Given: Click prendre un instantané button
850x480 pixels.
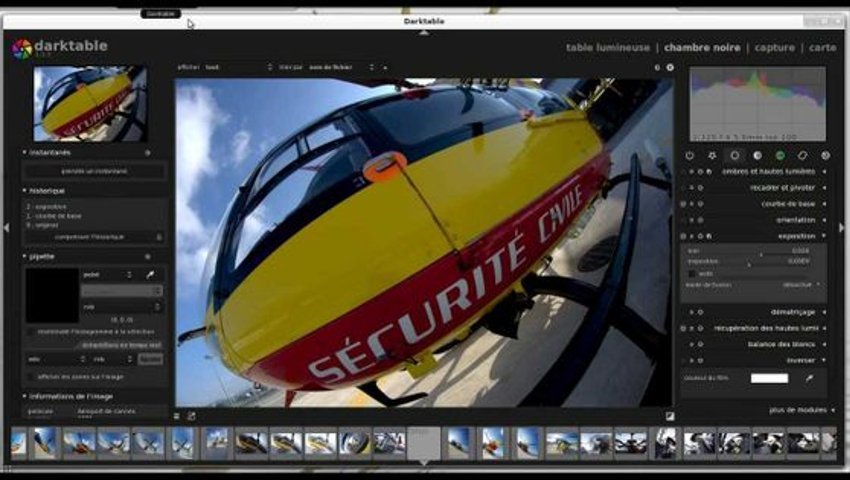Looking at the screenshot, I should 94,171.
